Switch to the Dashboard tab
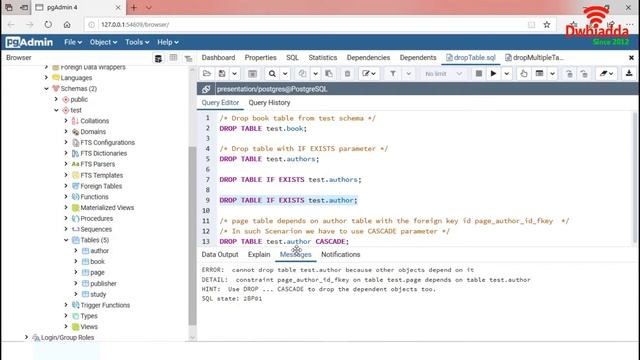 coord(218,58)
